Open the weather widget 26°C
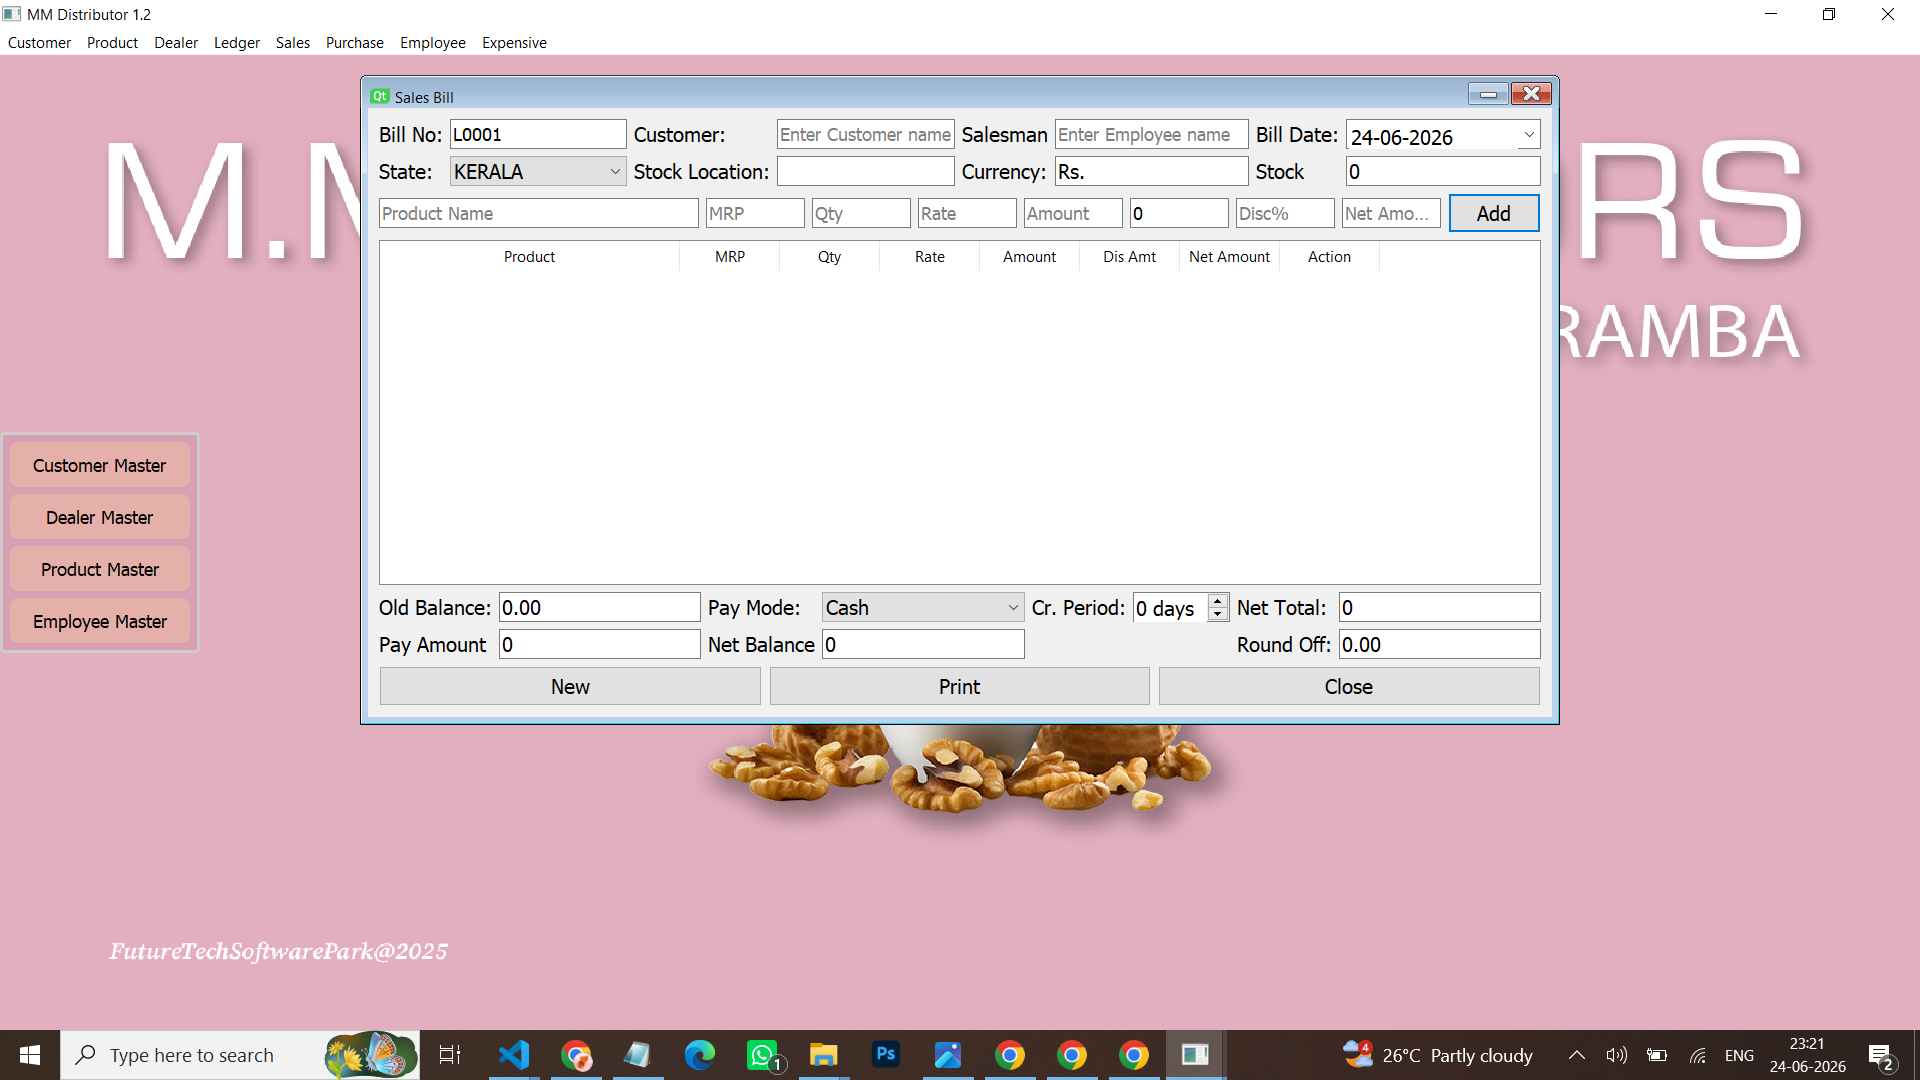This screenshot has width=1920, height=1080. tap(1437, 1055)
